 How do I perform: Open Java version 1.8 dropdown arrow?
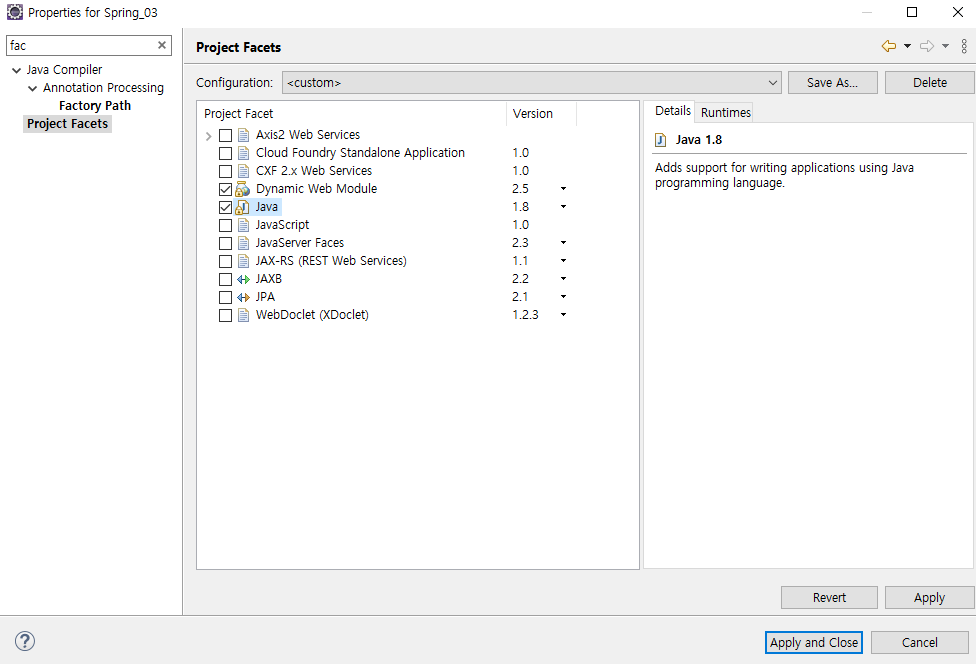[563, 207]
